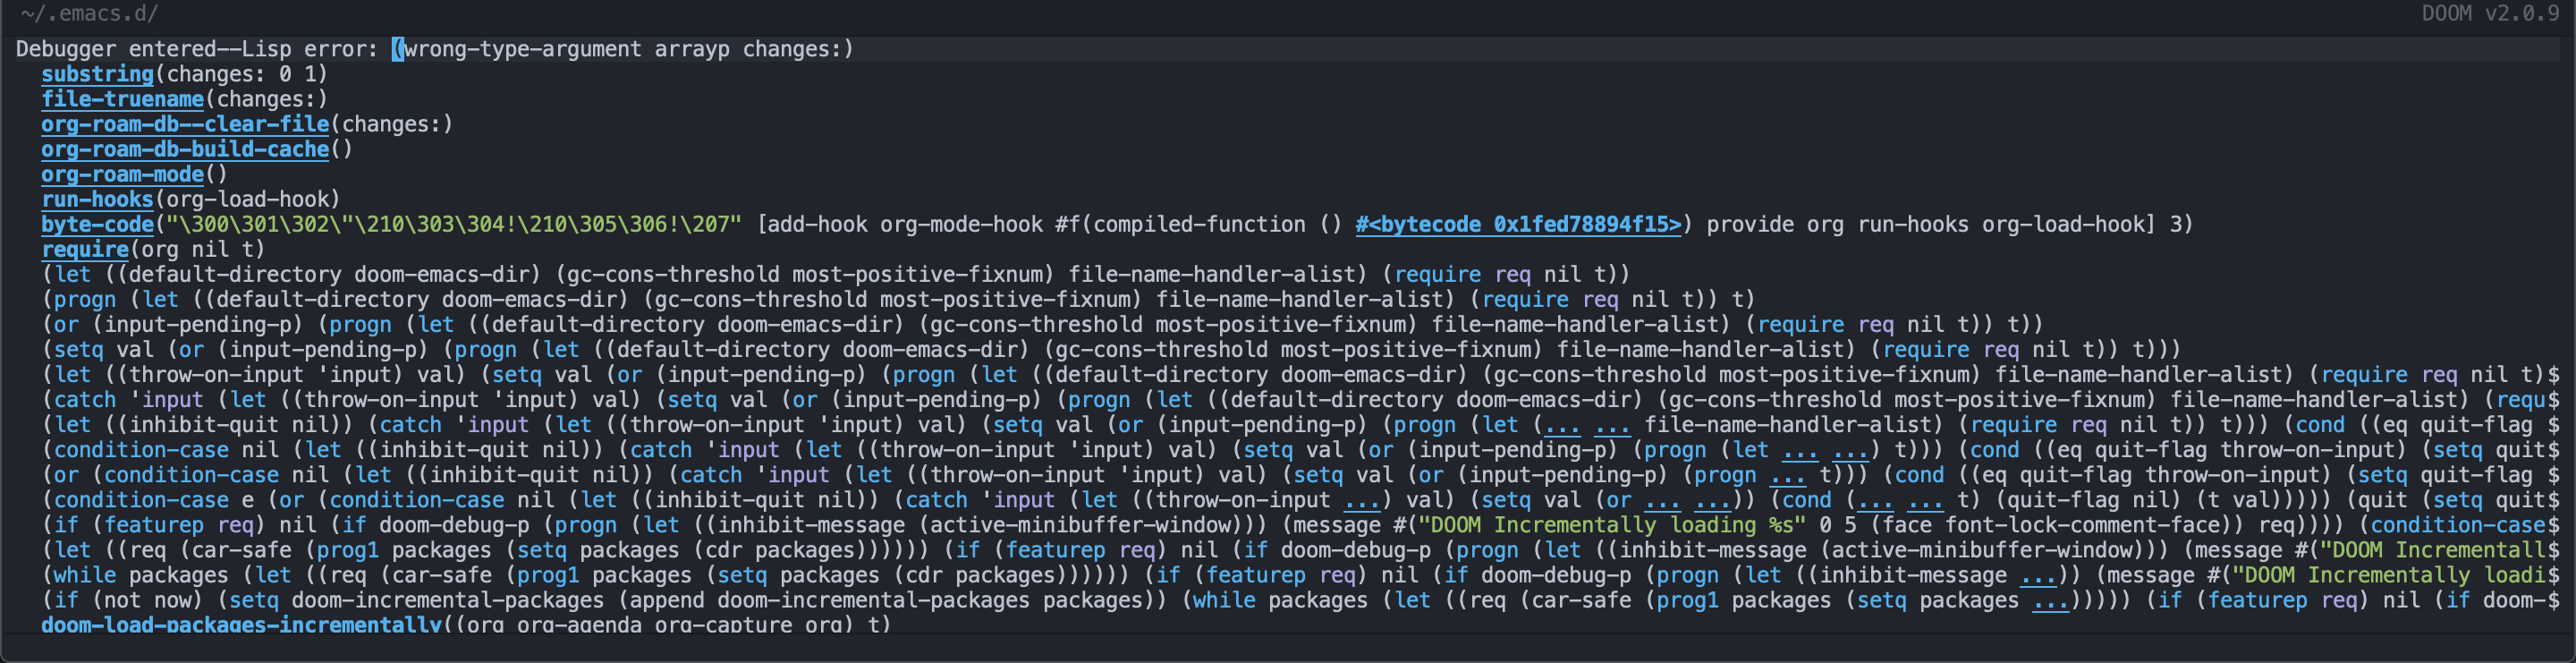The image size is (2576, 663).
Task: Click "(changes: 0 1)" arguments after substring
Action: click(241, 74)
